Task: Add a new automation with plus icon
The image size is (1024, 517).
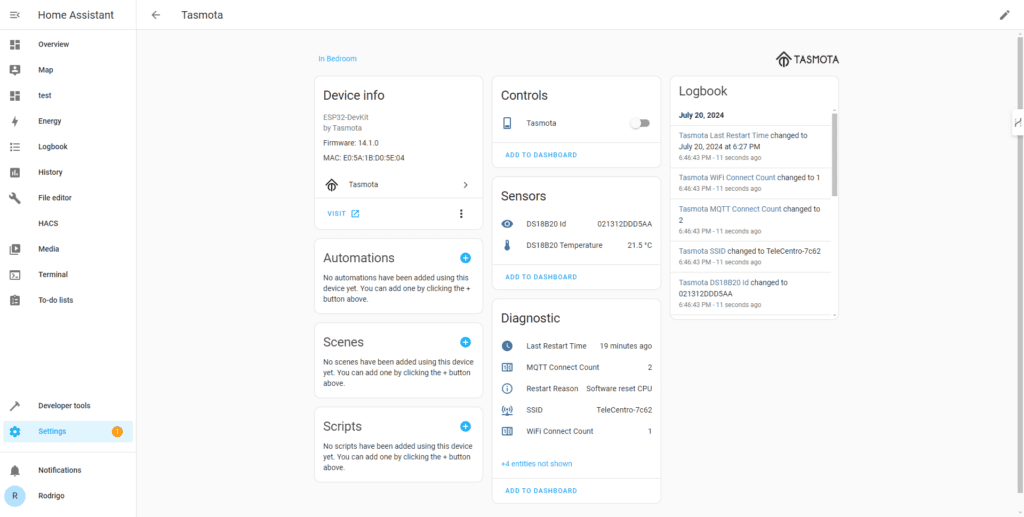Action: 465,258
